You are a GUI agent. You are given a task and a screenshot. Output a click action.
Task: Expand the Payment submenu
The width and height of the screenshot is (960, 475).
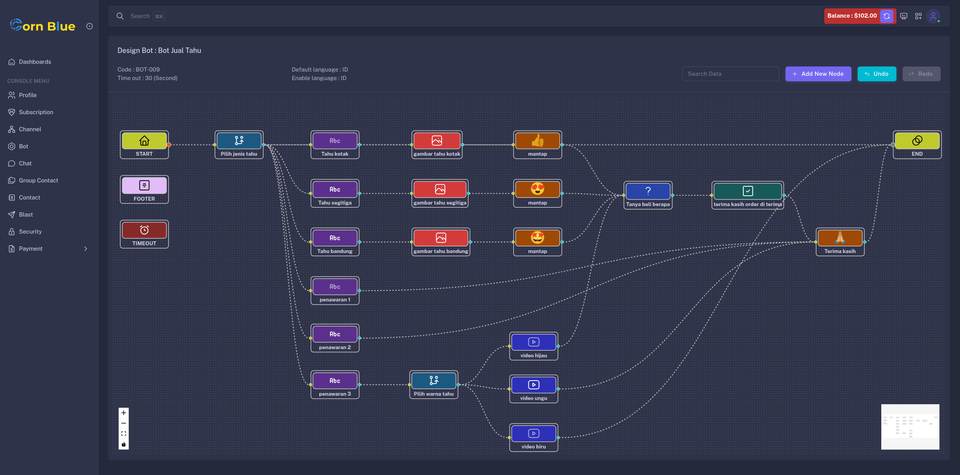[85, 249]
